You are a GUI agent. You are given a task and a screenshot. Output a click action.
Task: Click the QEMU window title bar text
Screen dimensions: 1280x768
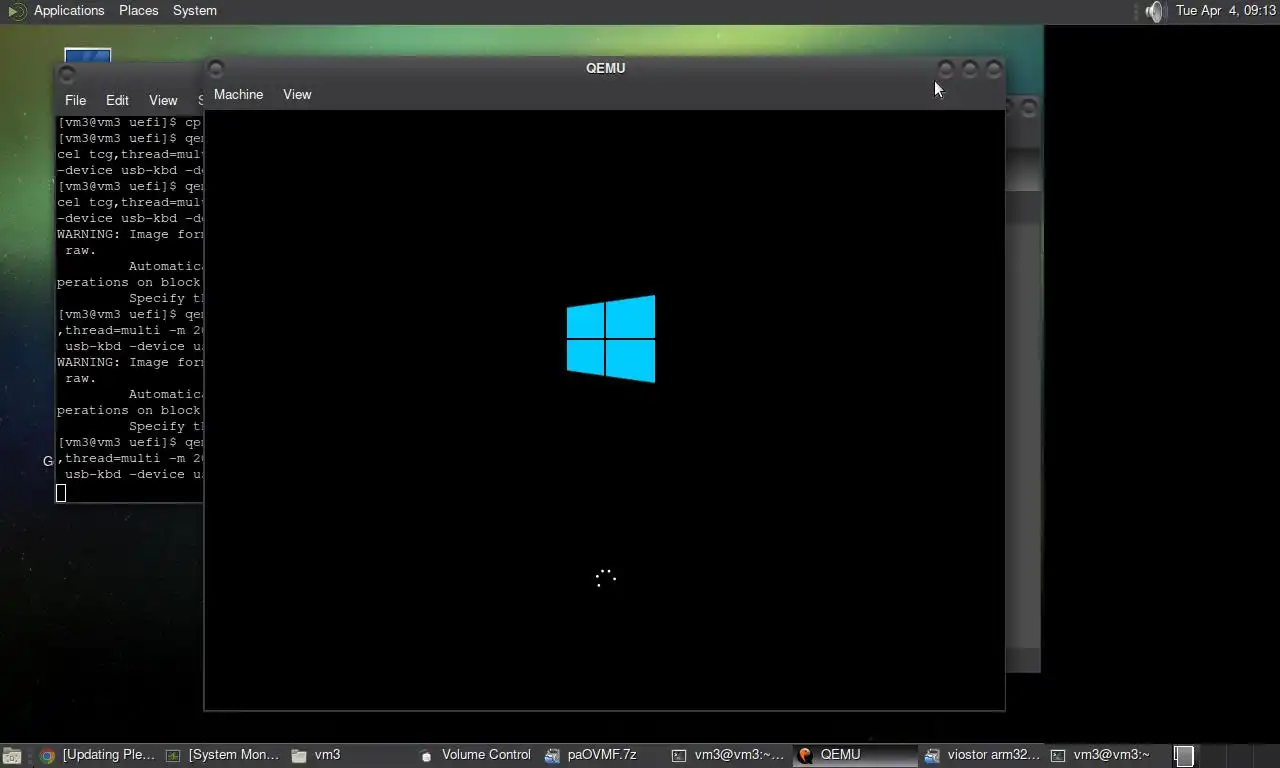click(x=606, y=68)
